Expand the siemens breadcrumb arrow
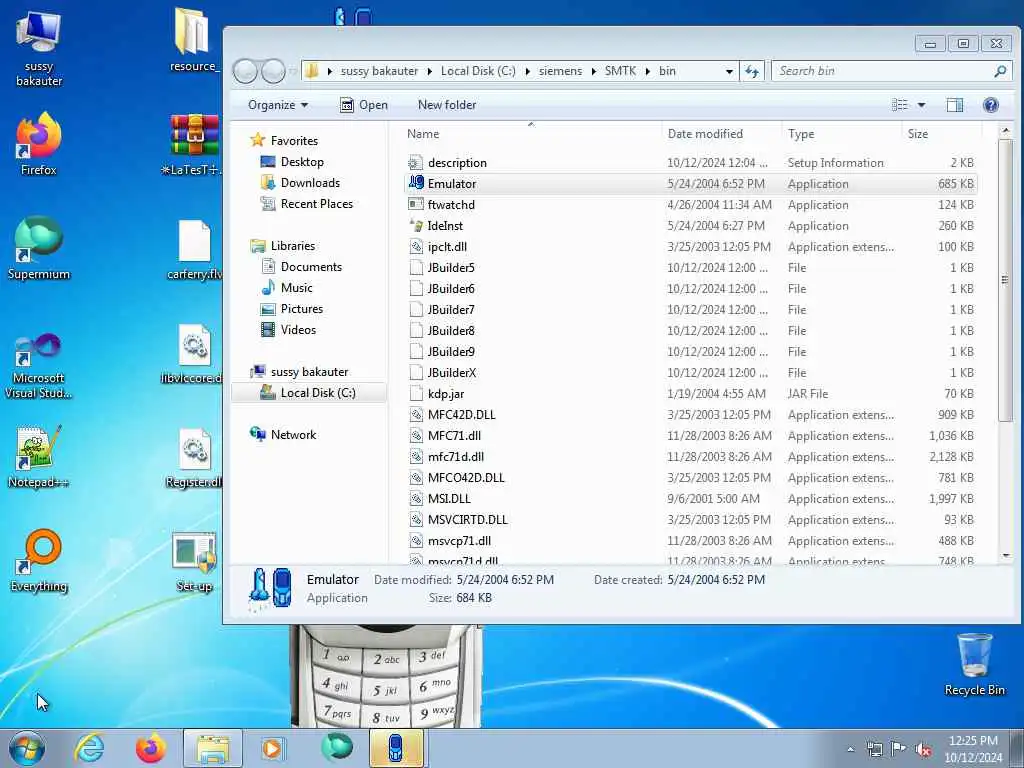Screen dimensions: 1024x768 pyautogui.click(x=594, y=71)
